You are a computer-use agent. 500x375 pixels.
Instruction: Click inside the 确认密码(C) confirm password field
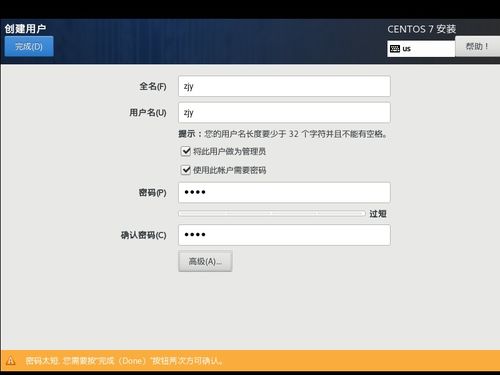pos(284,235)
